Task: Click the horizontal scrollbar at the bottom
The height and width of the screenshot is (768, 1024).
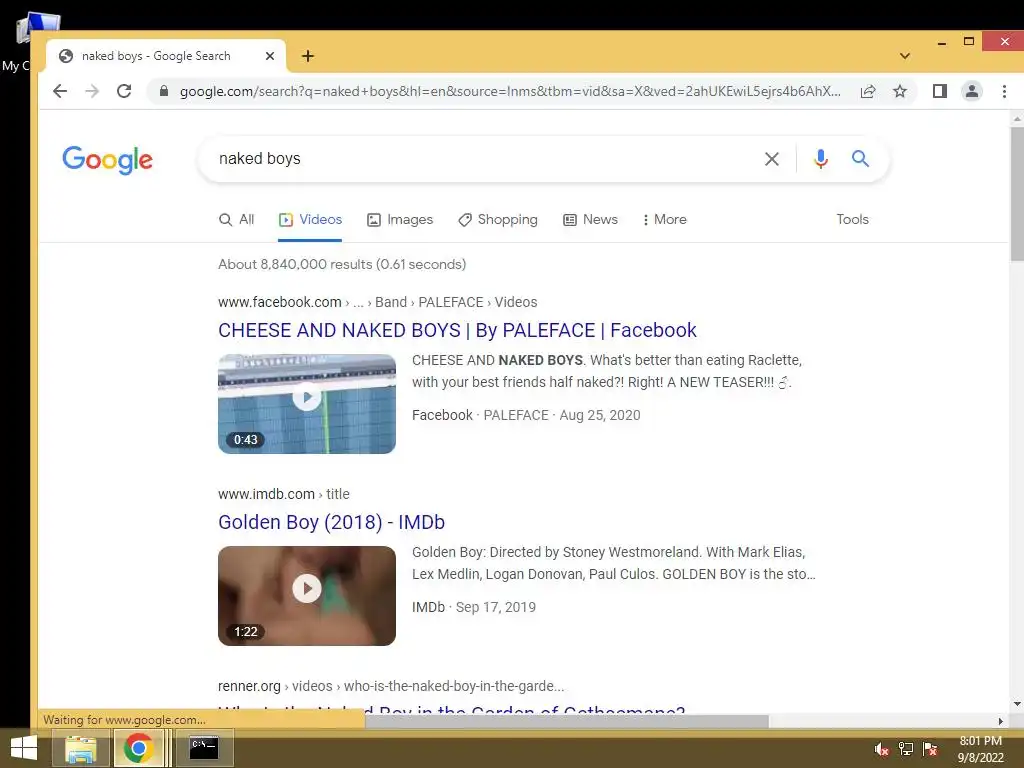Action: click(567, 721)
